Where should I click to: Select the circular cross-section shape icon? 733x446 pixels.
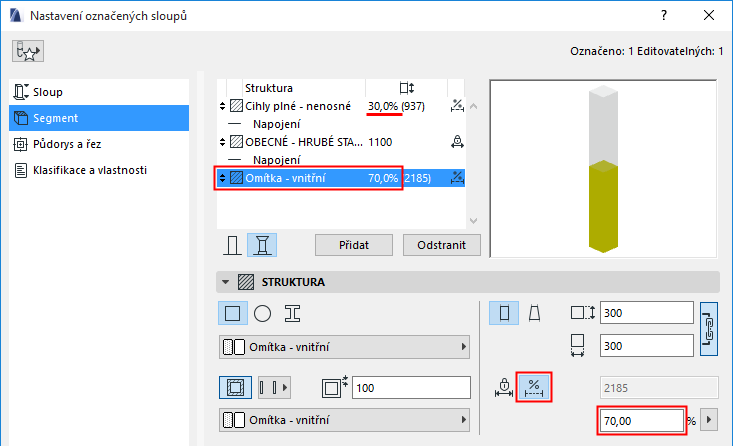pyautogui.click(x=262, y=313)
